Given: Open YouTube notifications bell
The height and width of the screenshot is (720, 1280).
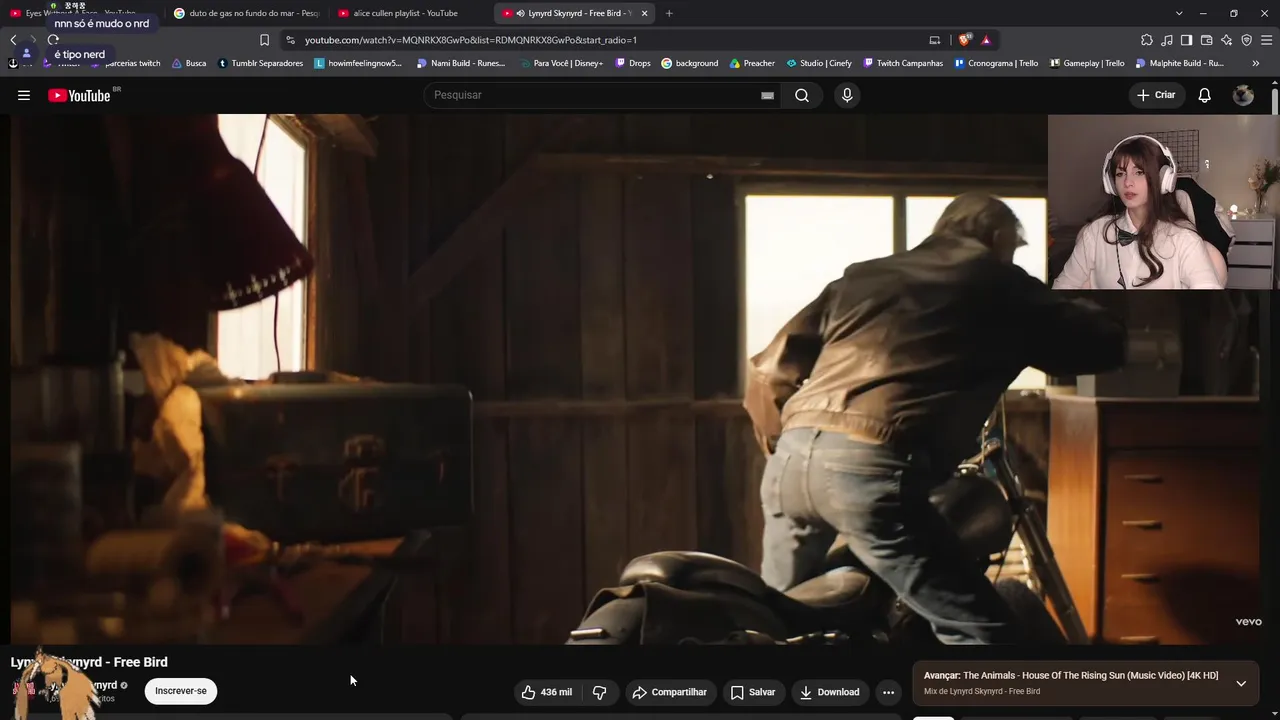Looking at the screenshot, I should (1205, 95).
